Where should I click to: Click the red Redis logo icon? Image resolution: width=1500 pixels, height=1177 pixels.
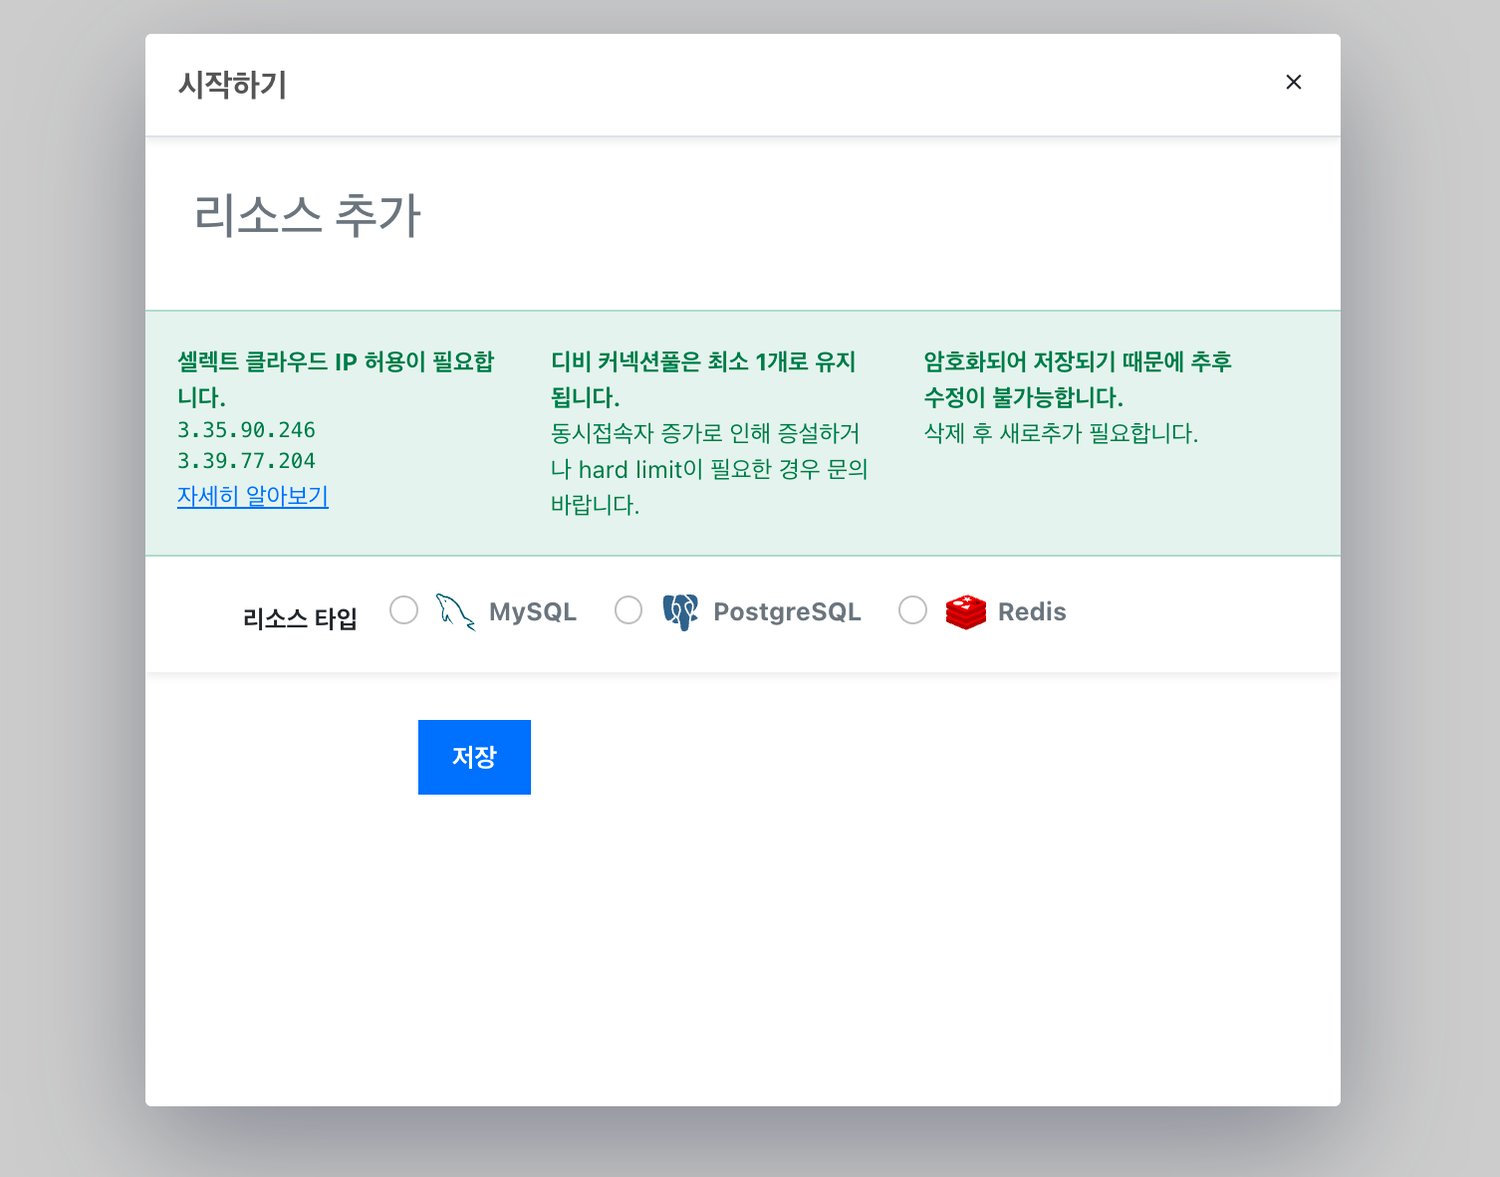click(x=966, y=612)
